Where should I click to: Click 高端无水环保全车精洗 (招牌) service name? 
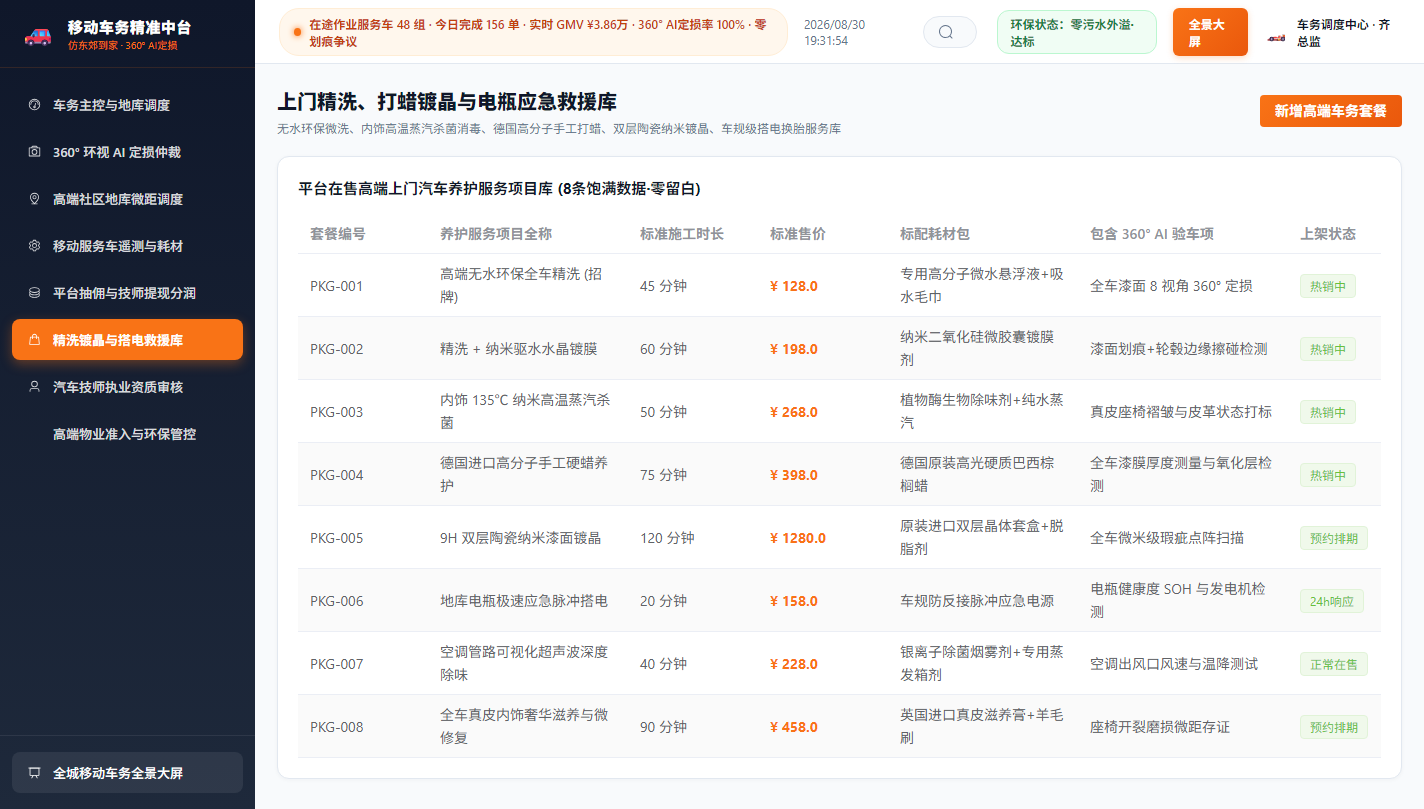click(522, 285)
